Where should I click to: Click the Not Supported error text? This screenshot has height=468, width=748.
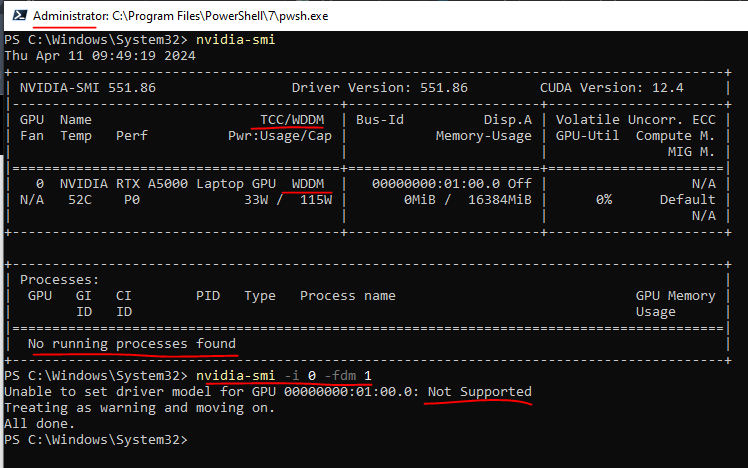click(x=479, y=391)
